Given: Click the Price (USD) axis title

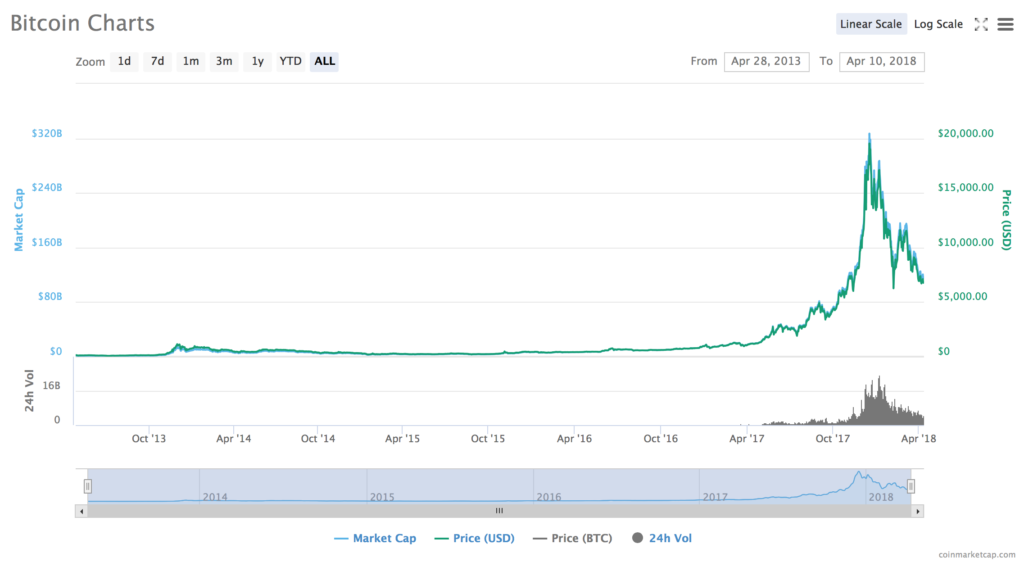Looking at the screenshot, I should (1006, 220).
